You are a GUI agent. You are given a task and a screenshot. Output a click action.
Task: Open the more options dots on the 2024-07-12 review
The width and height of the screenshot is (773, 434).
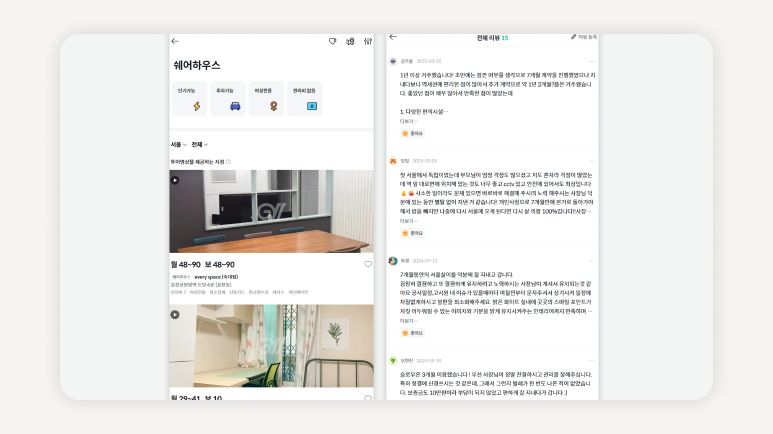click(591, 261)
